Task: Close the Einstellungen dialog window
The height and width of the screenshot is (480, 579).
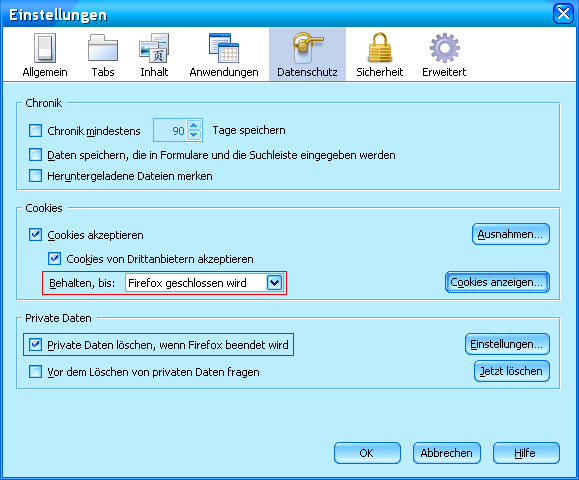Action: pos(563,14)
